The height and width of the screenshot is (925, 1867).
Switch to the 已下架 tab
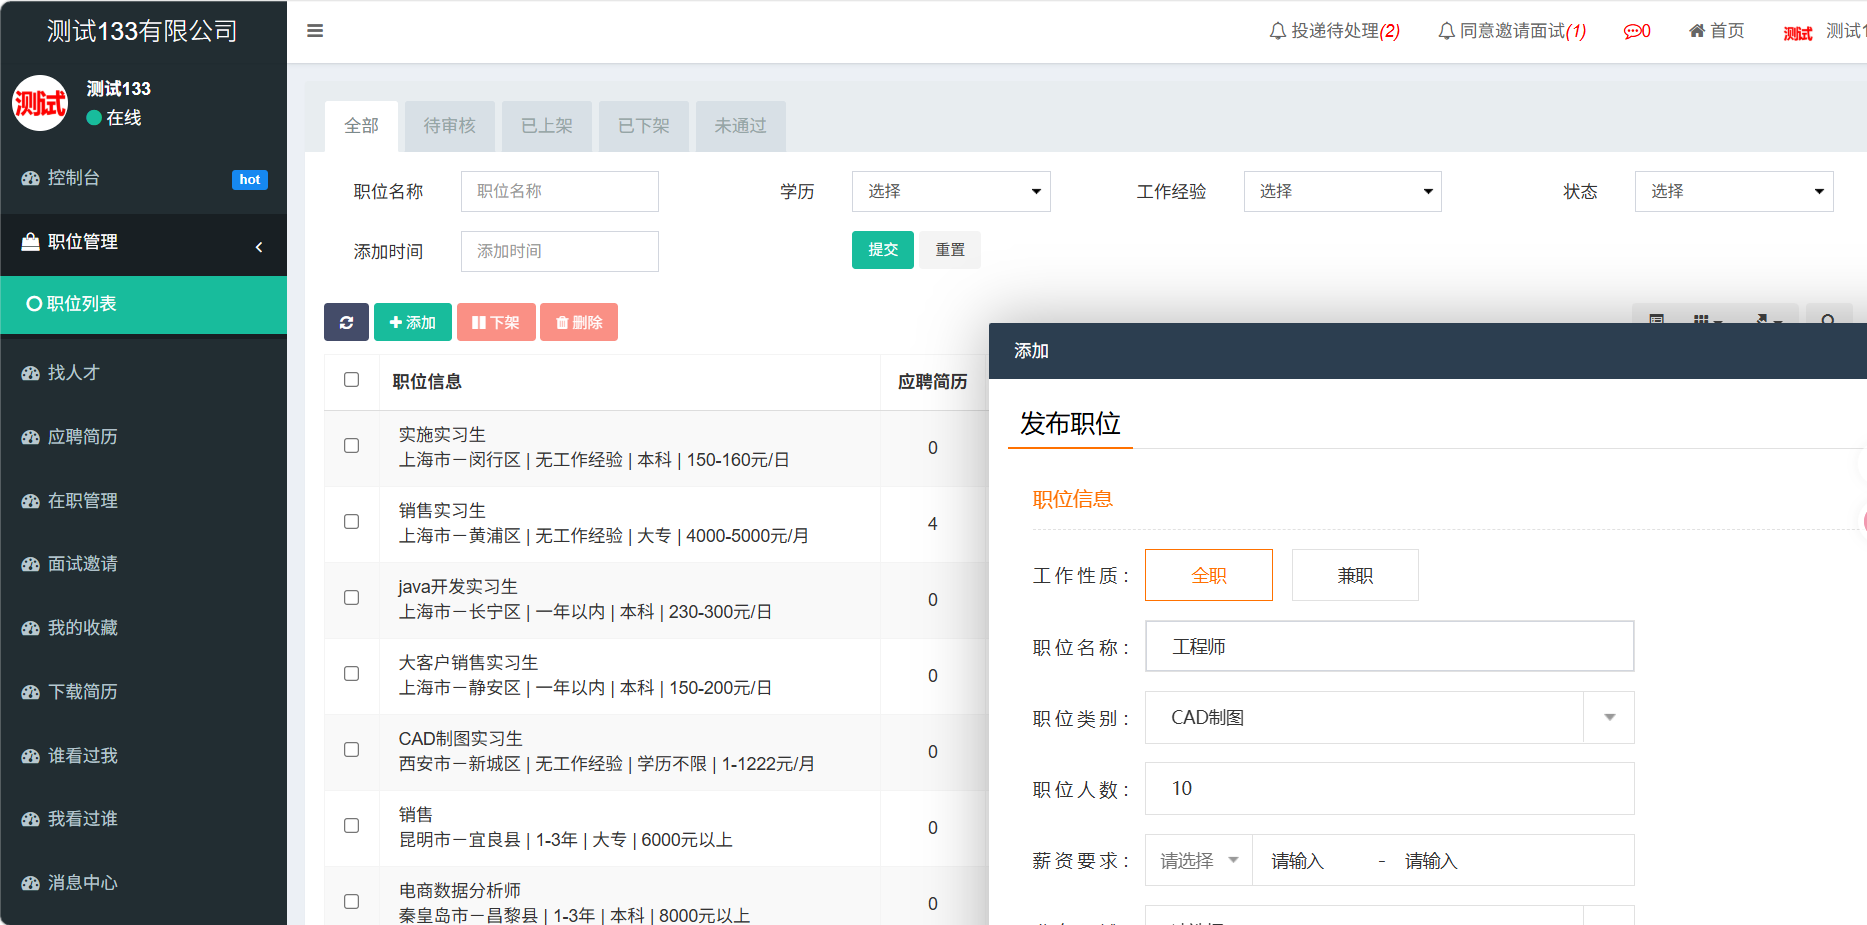pyautogui.click(x=643, y=126)
